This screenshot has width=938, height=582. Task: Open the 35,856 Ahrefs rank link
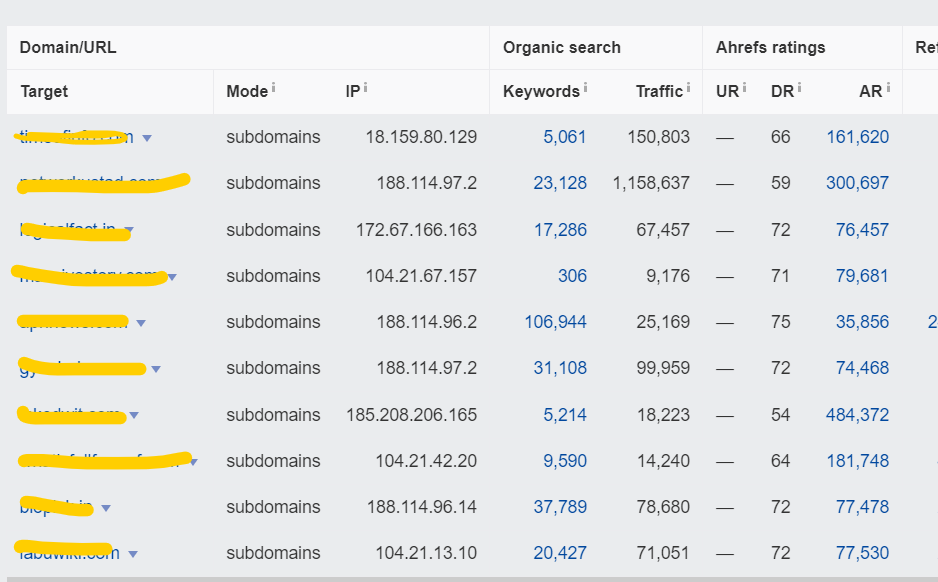click(x=863, y=322)
